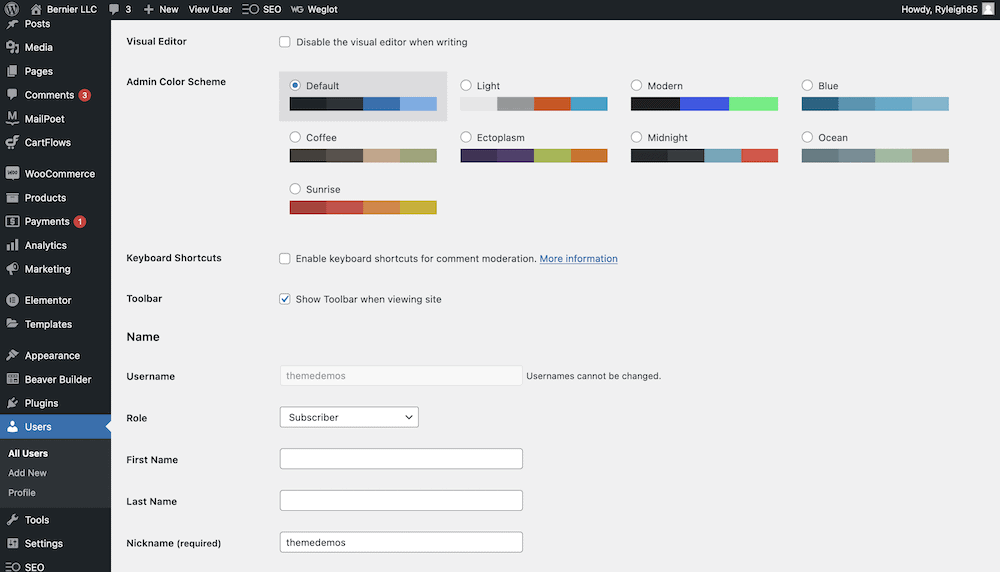Open Add New under Users

click(27, 473)
